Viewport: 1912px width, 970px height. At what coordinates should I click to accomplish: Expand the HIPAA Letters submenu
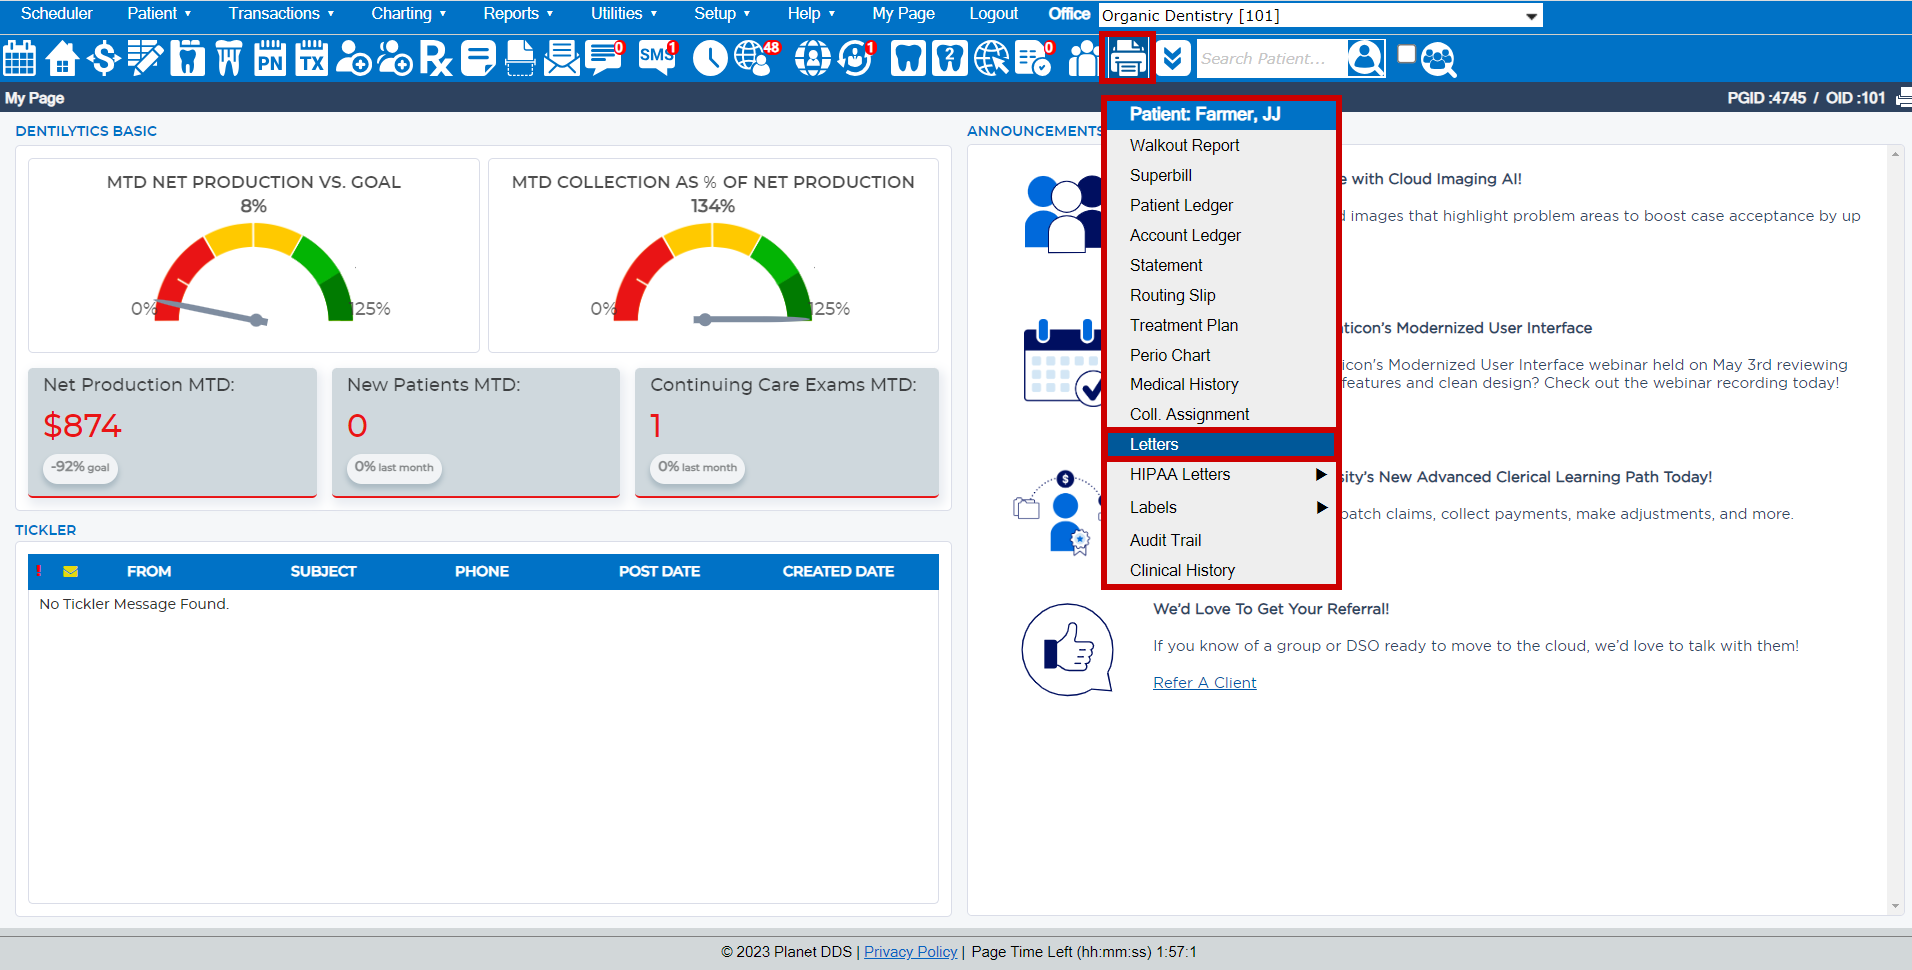point(1221,474)
